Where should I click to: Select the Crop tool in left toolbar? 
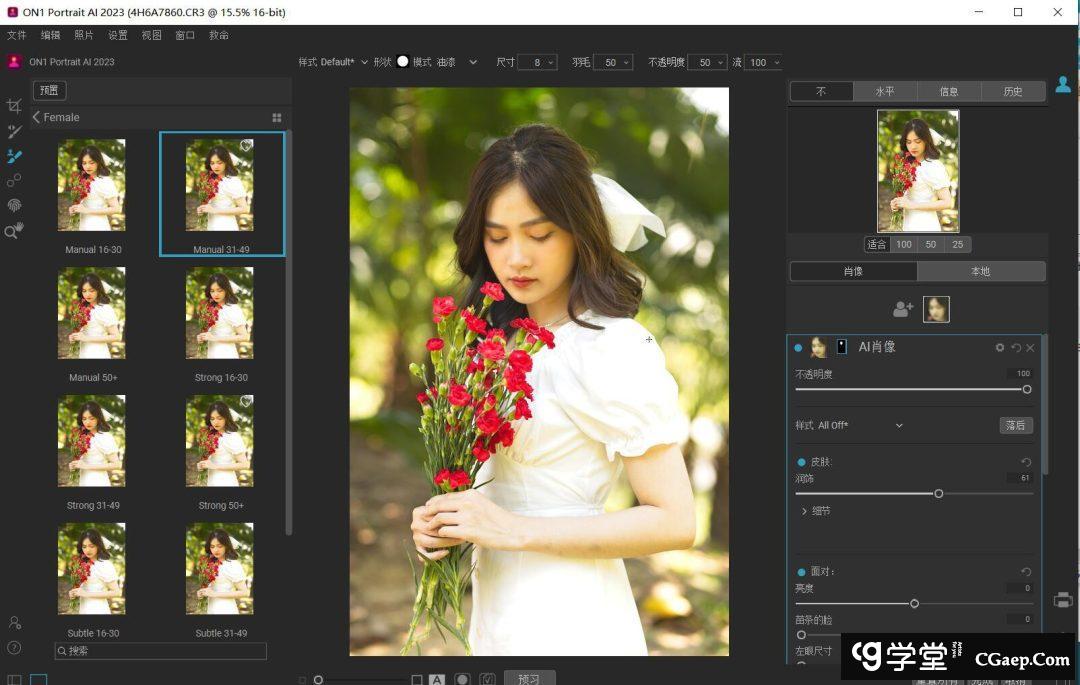pyautogui.click(x=14, y=106)
